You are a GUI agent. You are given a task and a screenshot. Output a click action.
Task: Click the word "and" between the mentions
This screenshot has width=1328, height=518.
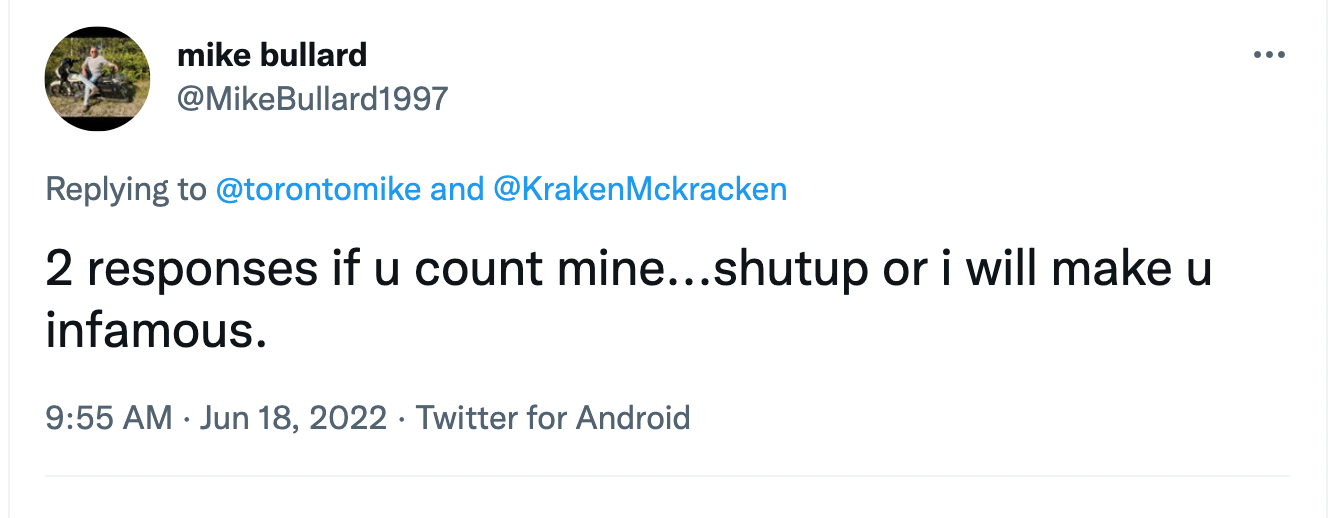tap(457, 189)
